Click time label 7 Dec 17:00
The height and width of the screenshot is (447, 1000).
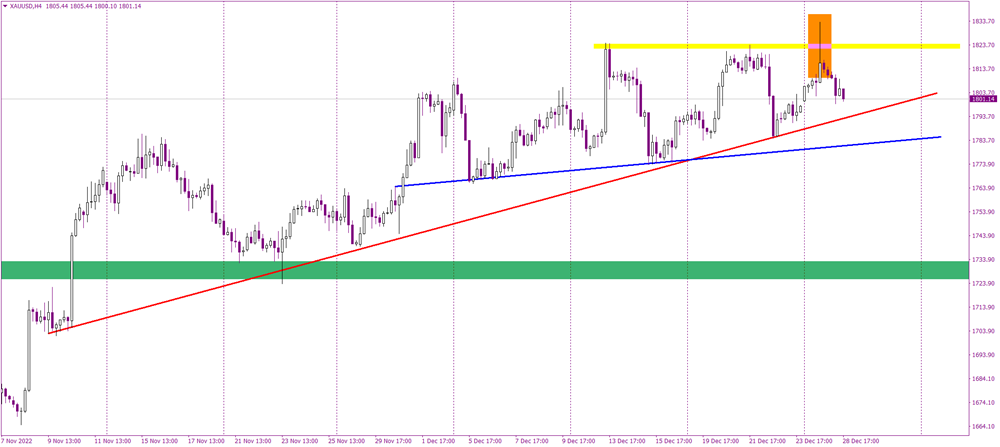[531, 441]
